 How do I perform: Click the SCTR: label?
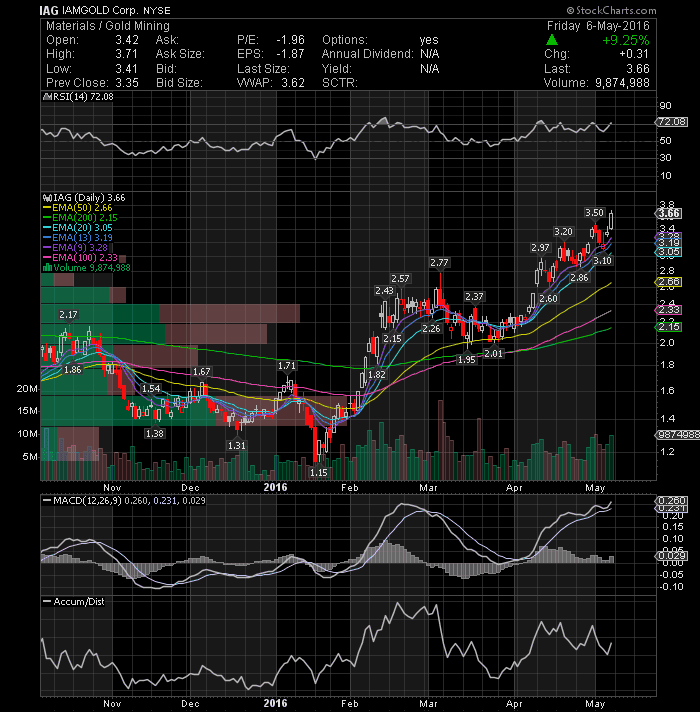click(340, 83)
